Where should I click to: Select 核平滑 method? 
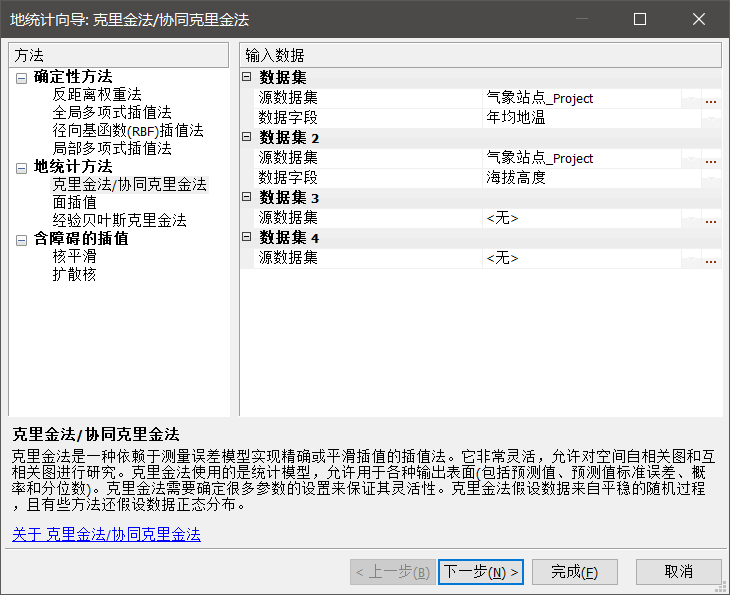pos(74,256)
